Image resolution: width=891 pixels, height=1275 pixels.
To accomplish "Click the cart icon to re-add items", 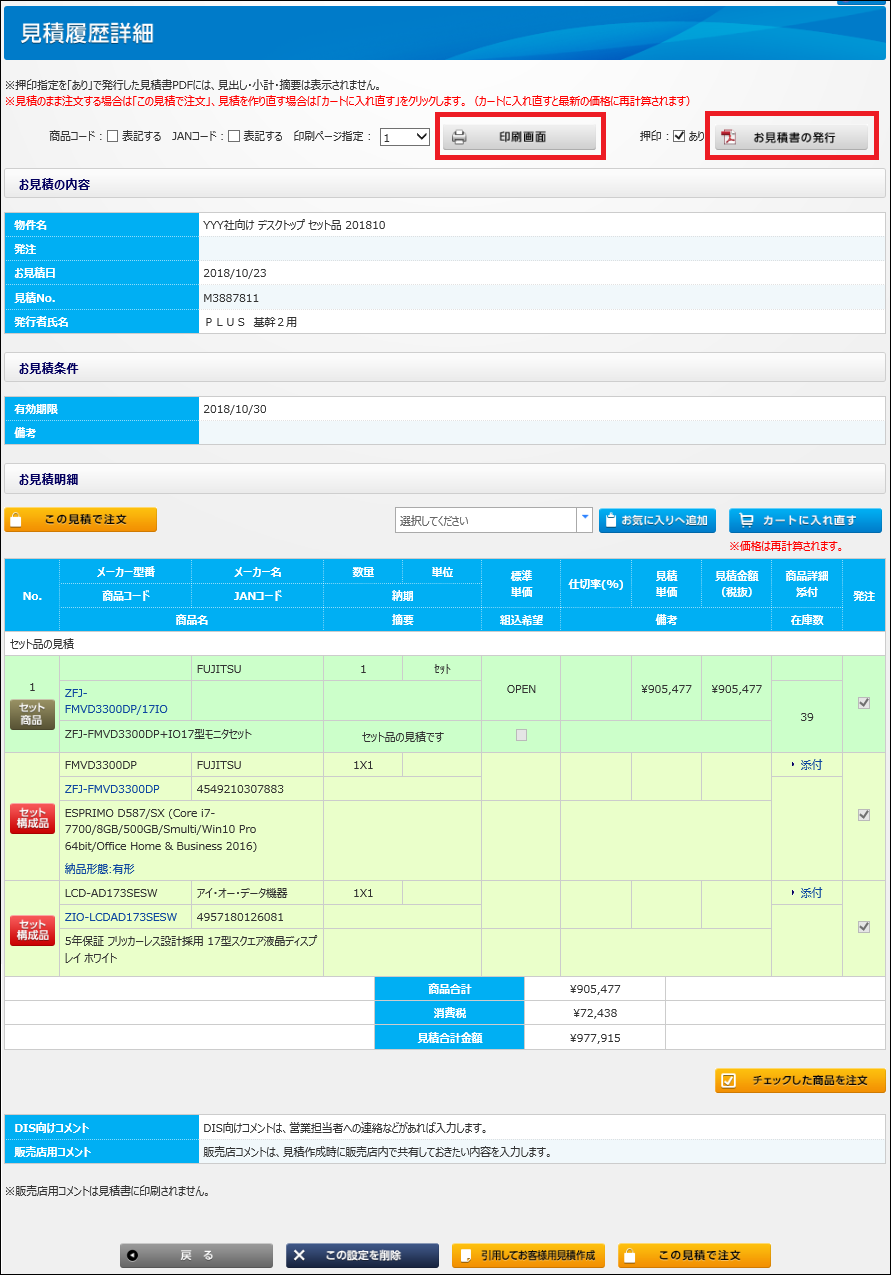I will 744,521.
